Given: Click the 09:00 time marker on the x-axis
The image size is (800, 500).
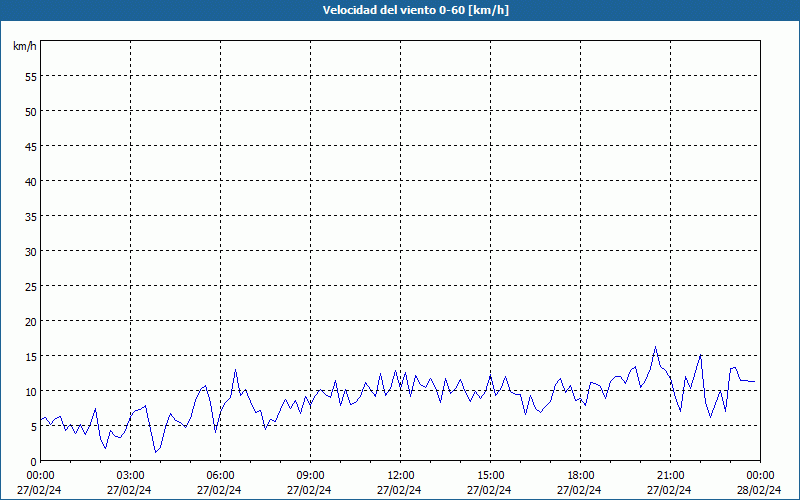Looking at the screenshot, I should point(310,475).
